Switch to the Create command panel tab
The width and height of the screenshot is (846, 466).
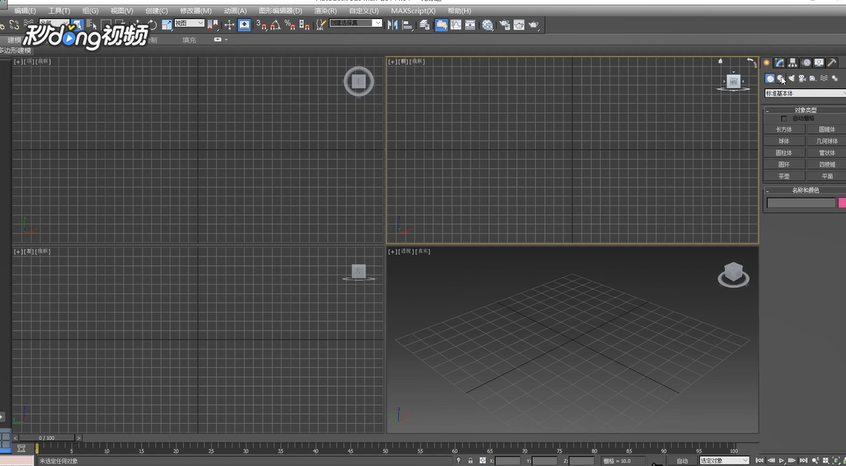click(x=767, y=63)
